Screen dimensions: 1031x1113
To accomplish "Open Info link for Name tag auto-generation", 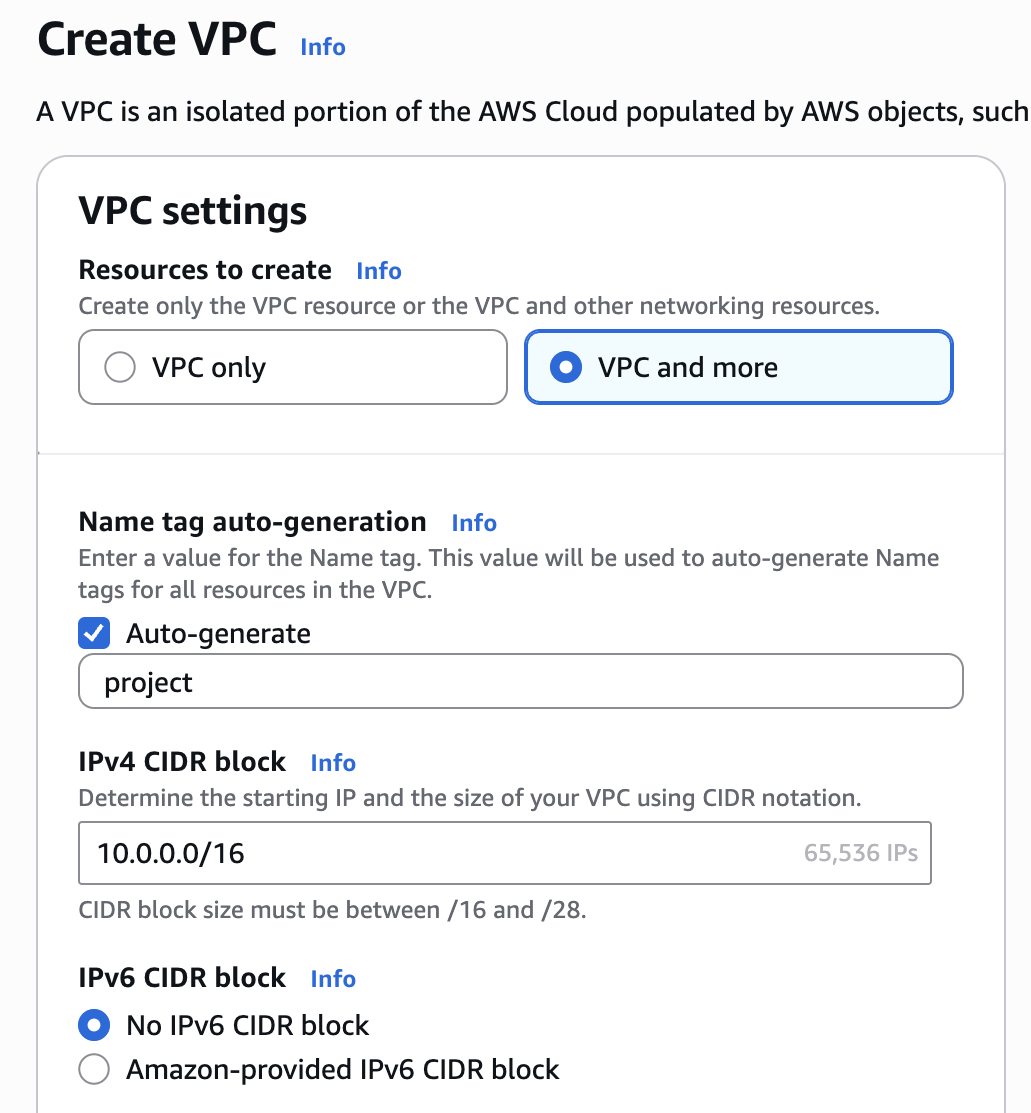I will pos(473,523).
